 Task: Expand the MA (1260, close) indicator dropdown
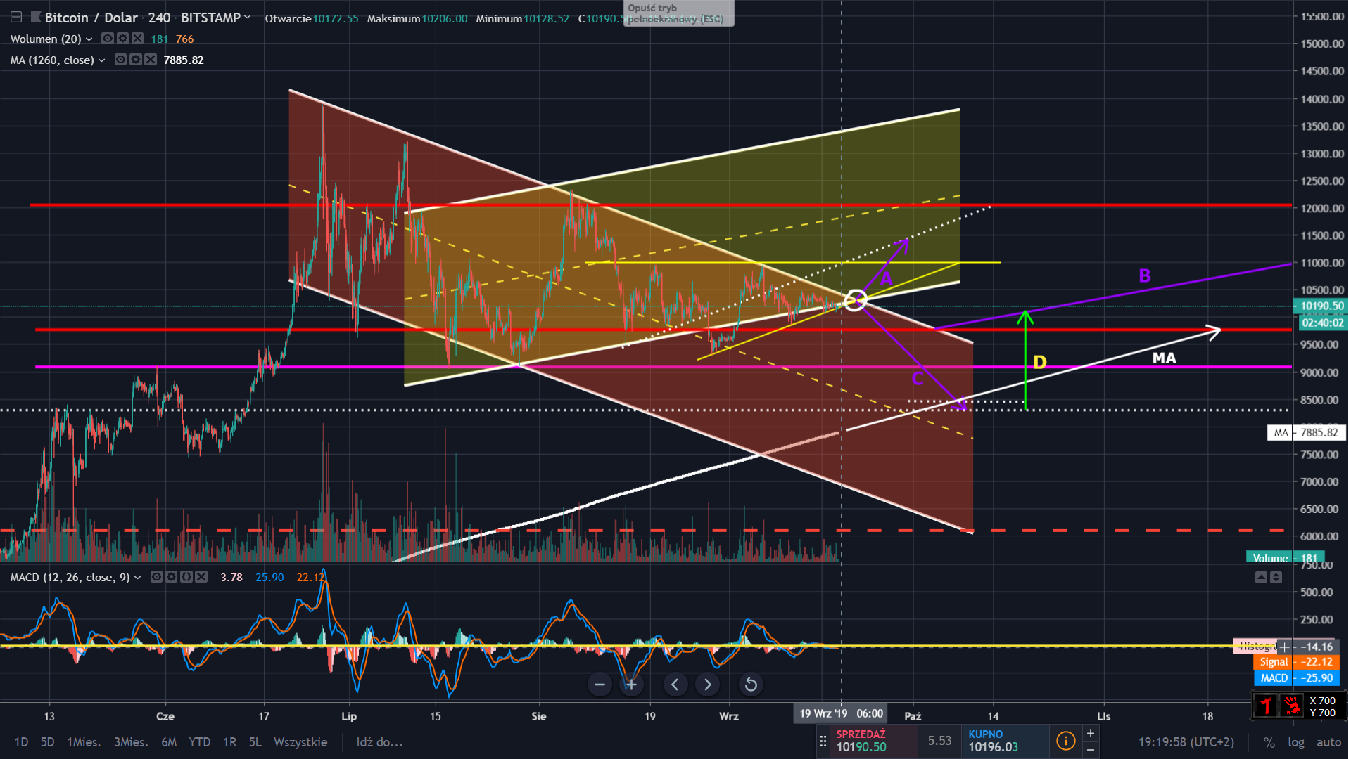(x=103, y=60)
